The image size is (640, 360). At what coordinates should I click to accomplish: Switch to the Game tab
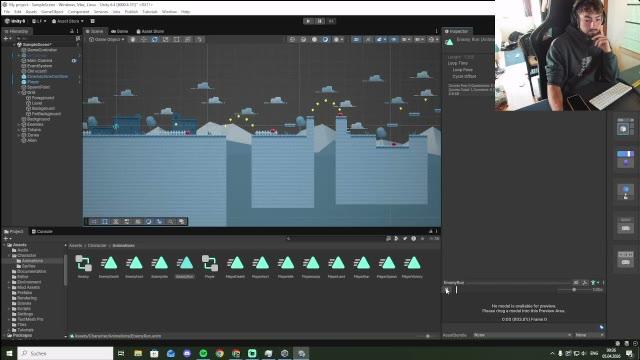pyautogui.click(x=120, y=31)
